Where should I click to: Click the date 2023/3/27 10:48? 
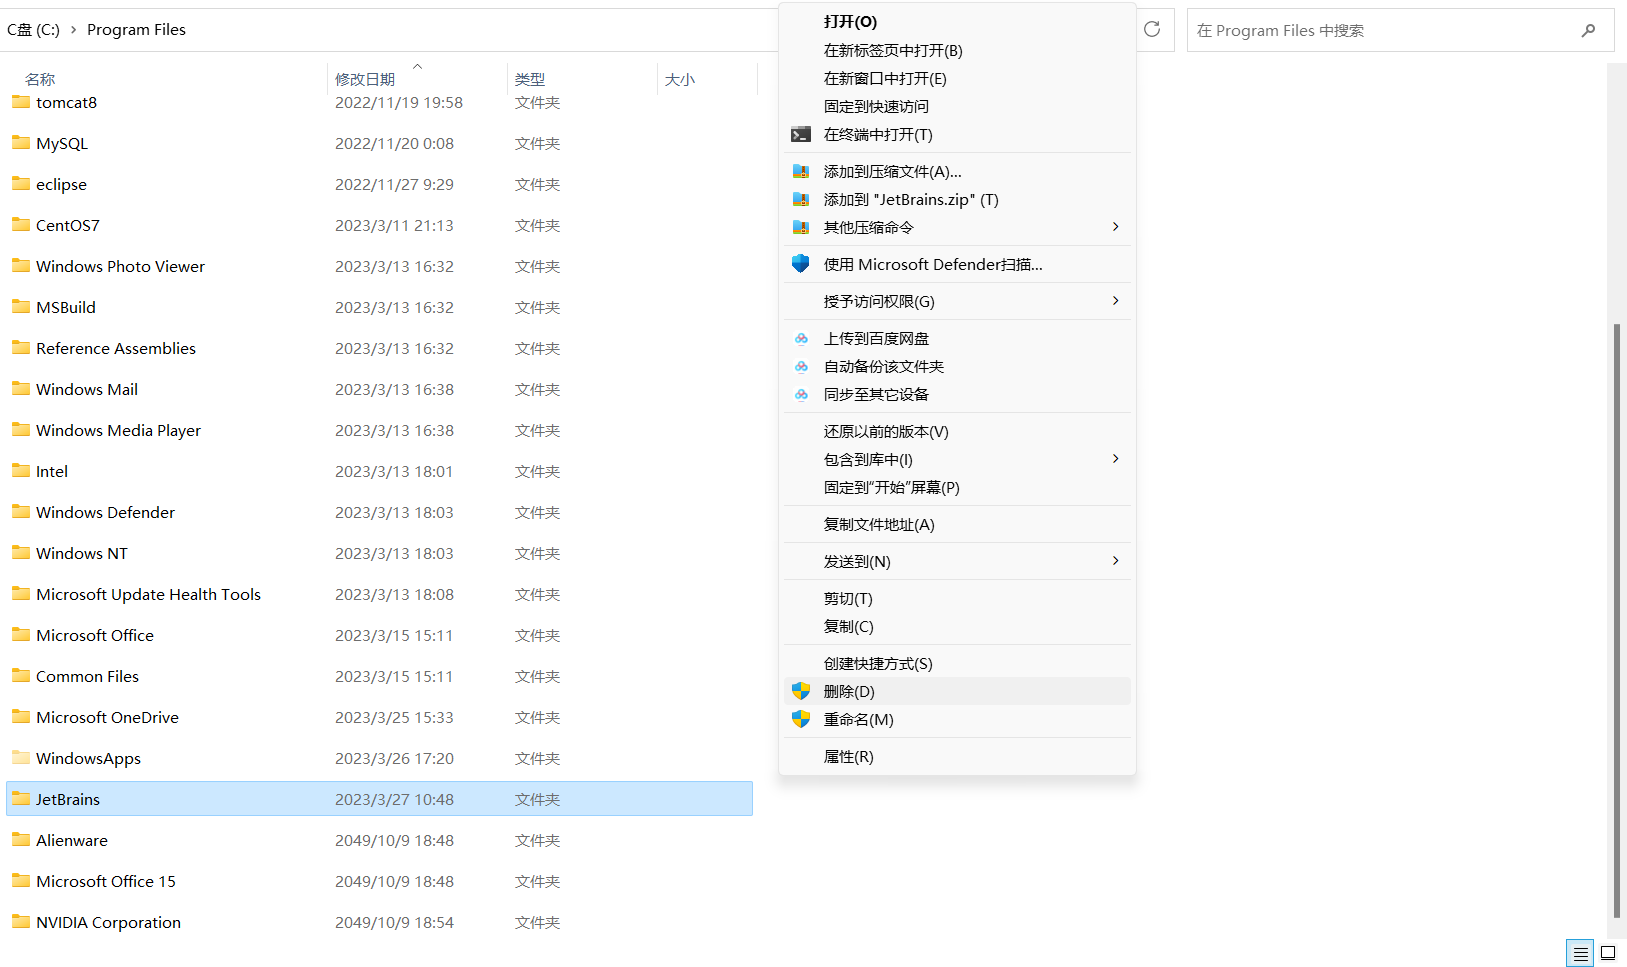[x=394, y=799]
